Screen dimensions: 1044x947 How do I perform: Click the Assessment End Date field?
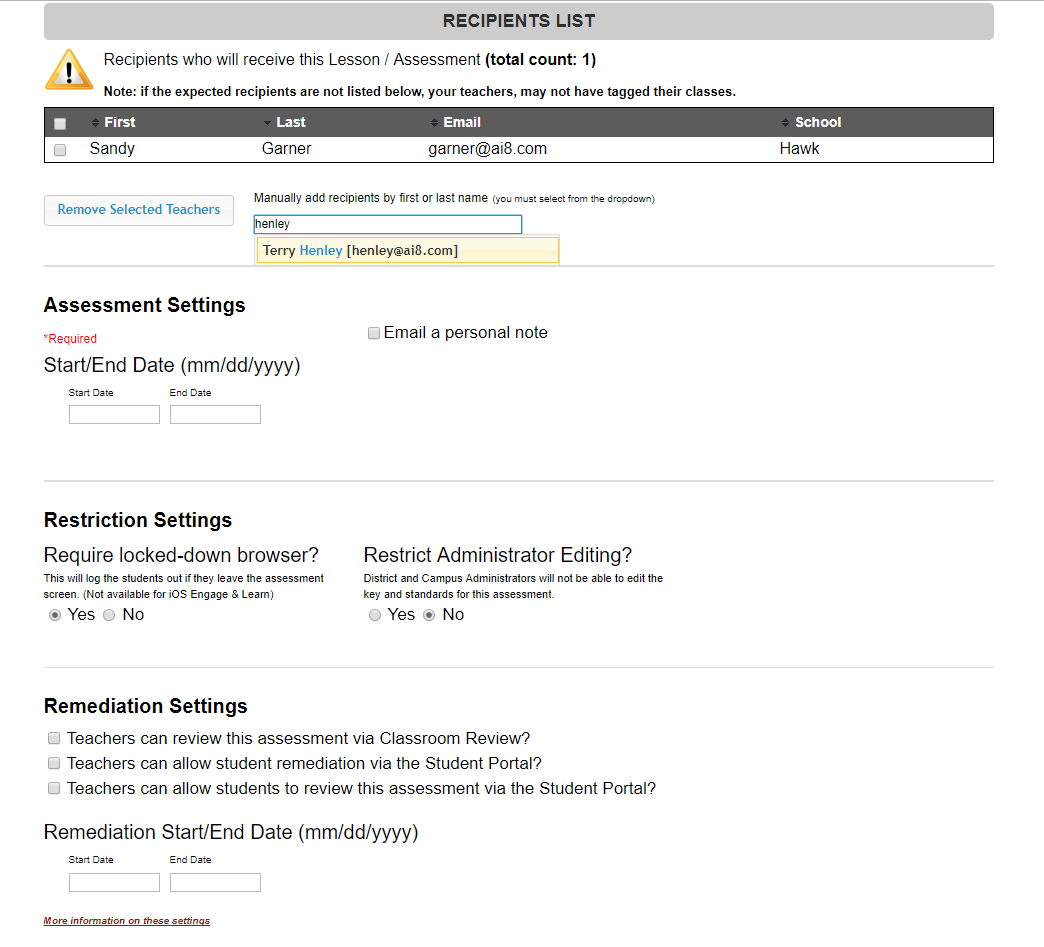point(215,414)
